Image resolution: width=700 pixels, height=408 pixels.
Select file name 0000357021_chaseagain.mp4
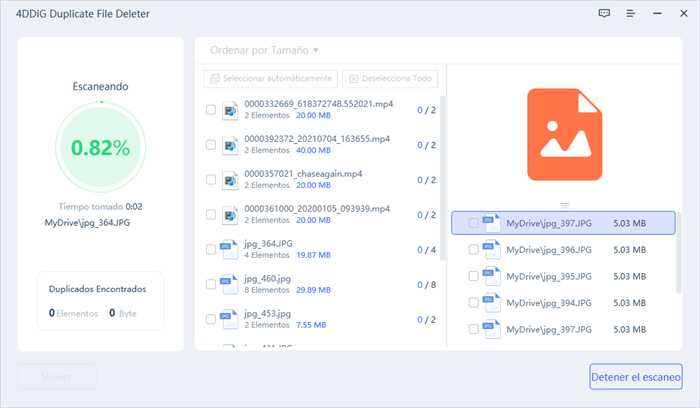tap(303, 174)
